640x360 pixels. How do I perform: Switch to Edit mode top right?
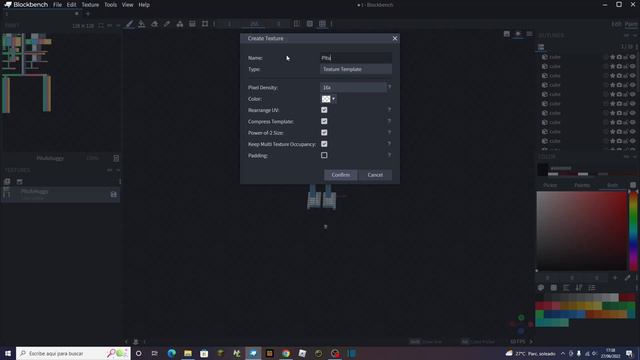coord(616,24)
